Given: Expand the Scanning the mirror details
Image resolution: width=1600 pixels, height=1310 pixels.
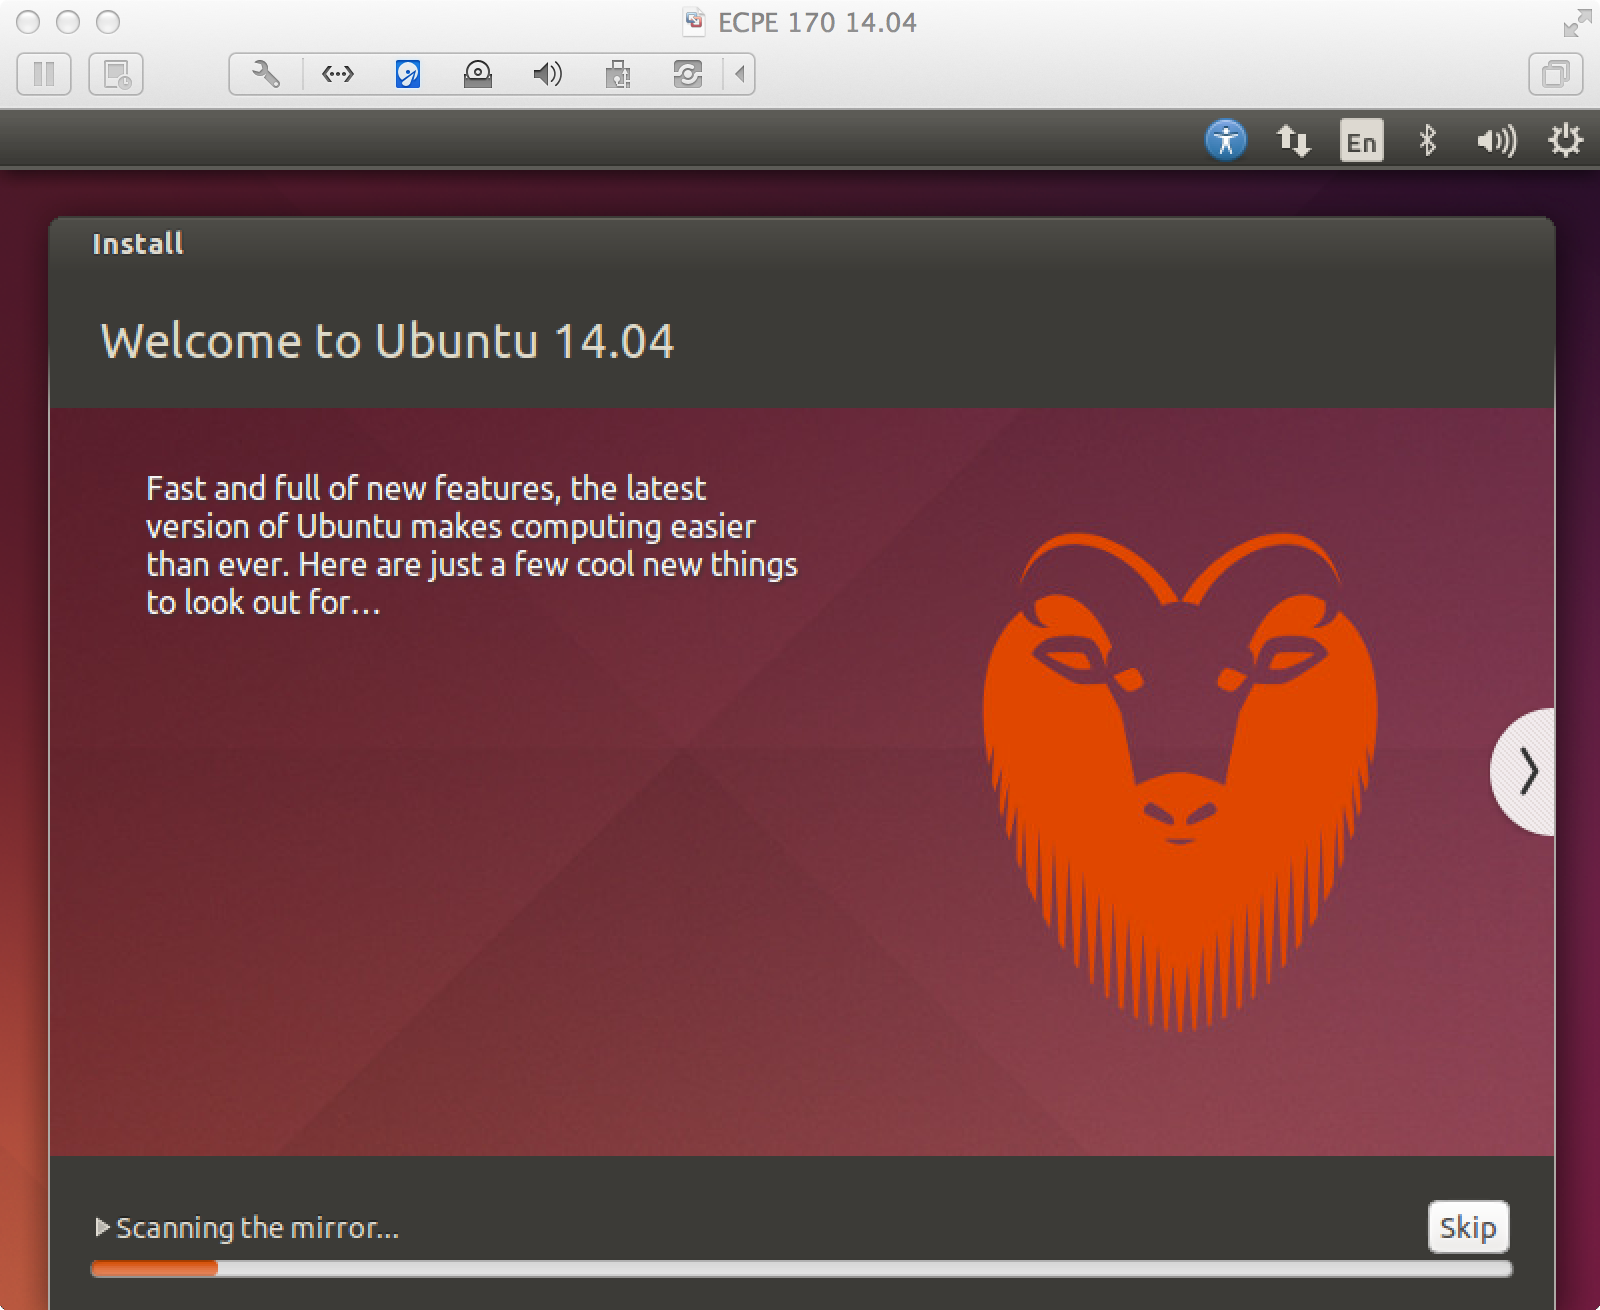Looking at the screenshot, I should pos(102,1227).
